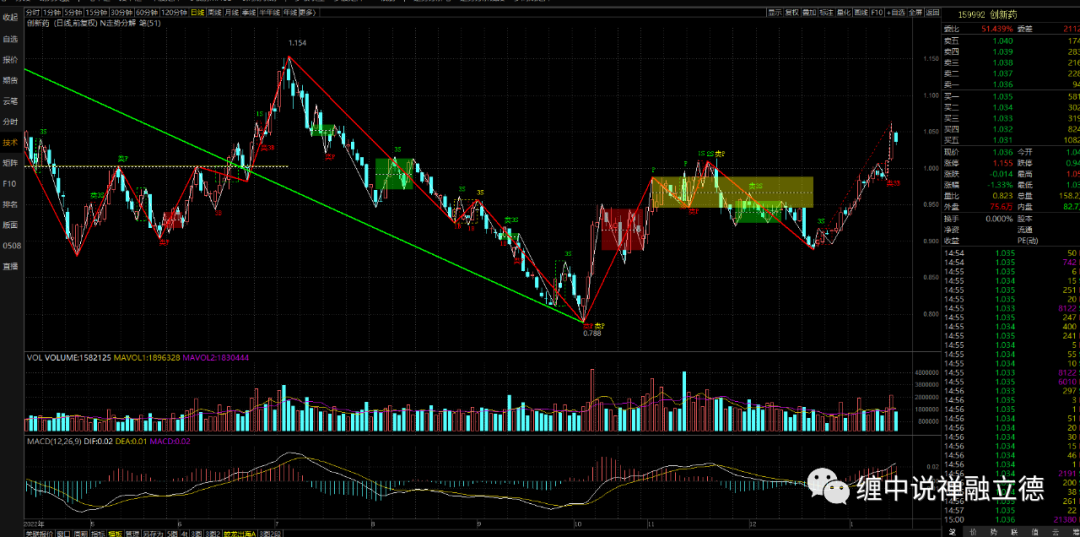Open F10 in the left sidebar
This screenshot has width=1080, height=537.
point(10,184)
